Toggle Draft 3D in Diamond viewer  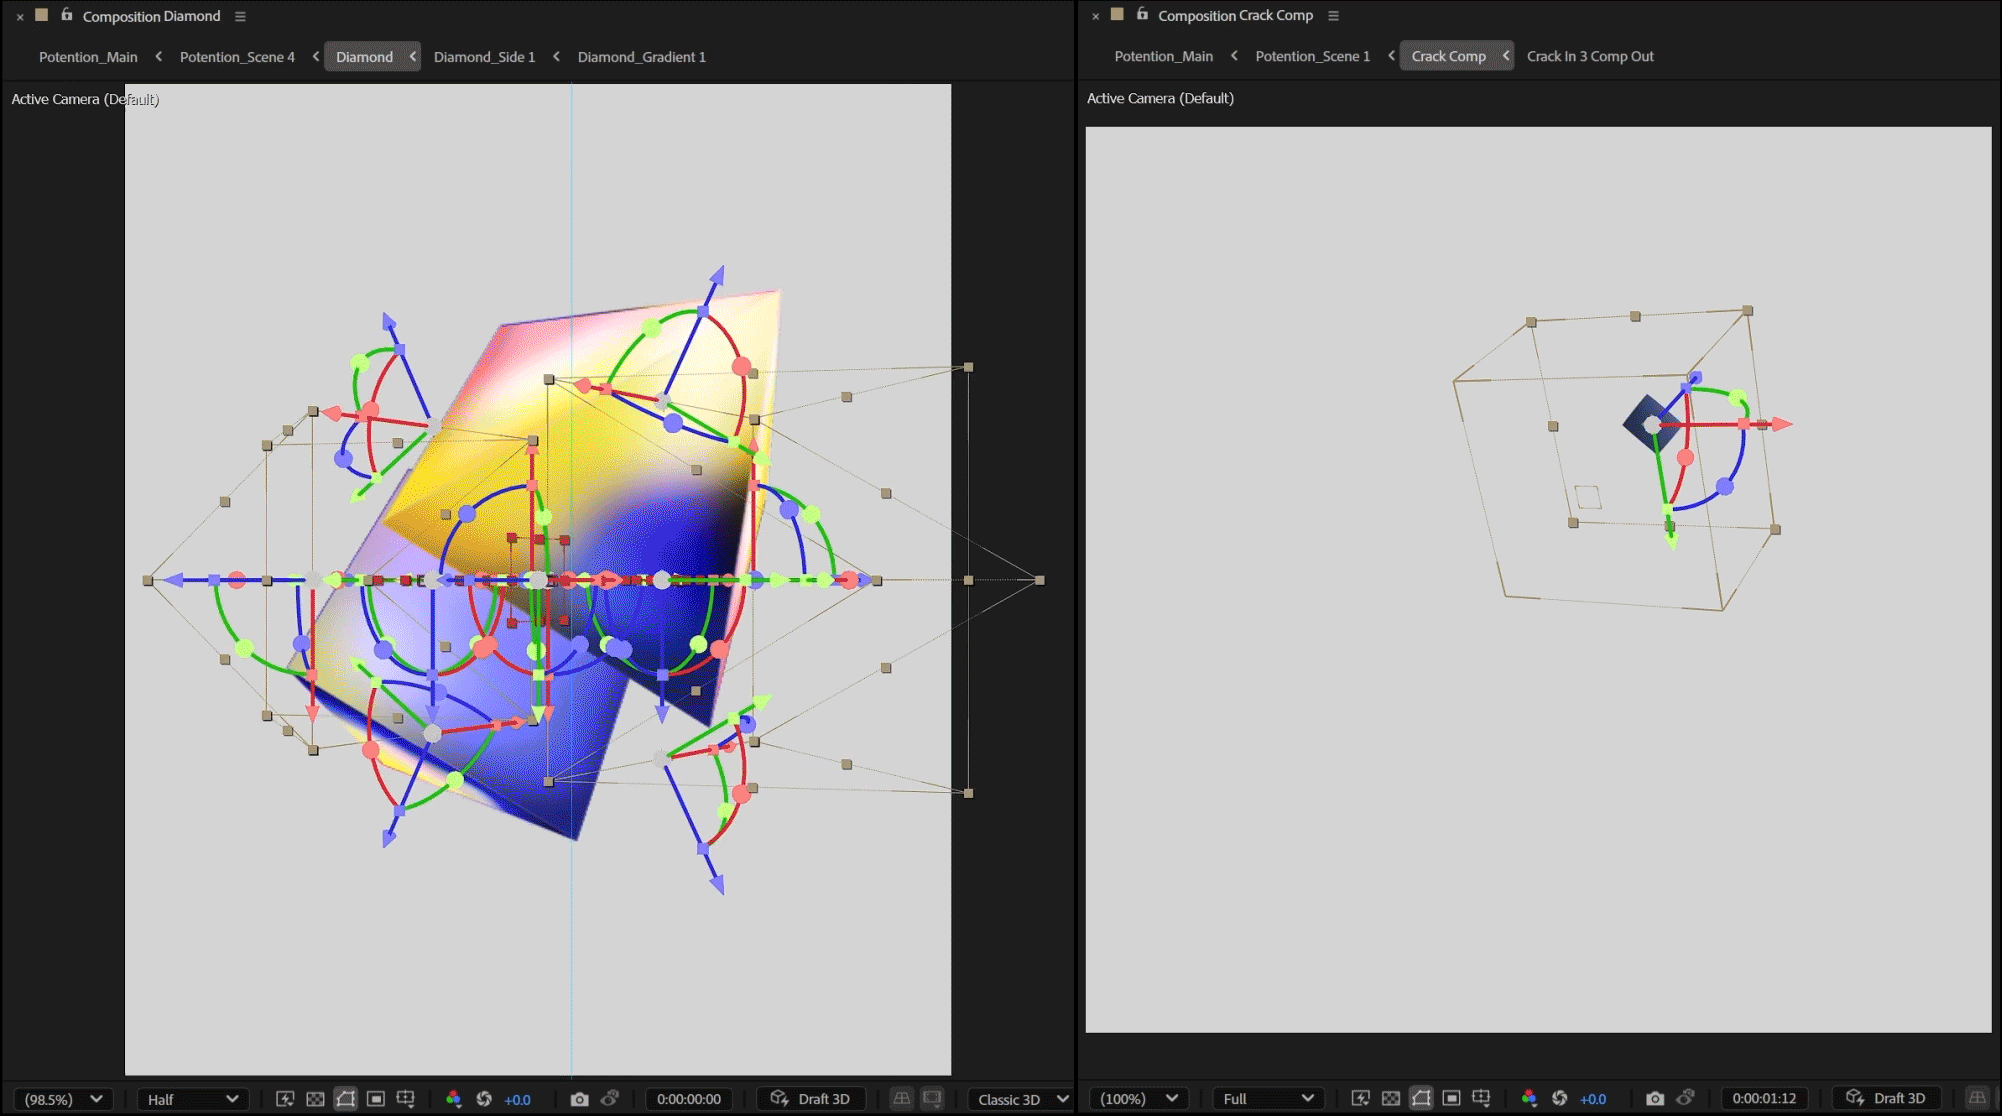coord(810,1099)
